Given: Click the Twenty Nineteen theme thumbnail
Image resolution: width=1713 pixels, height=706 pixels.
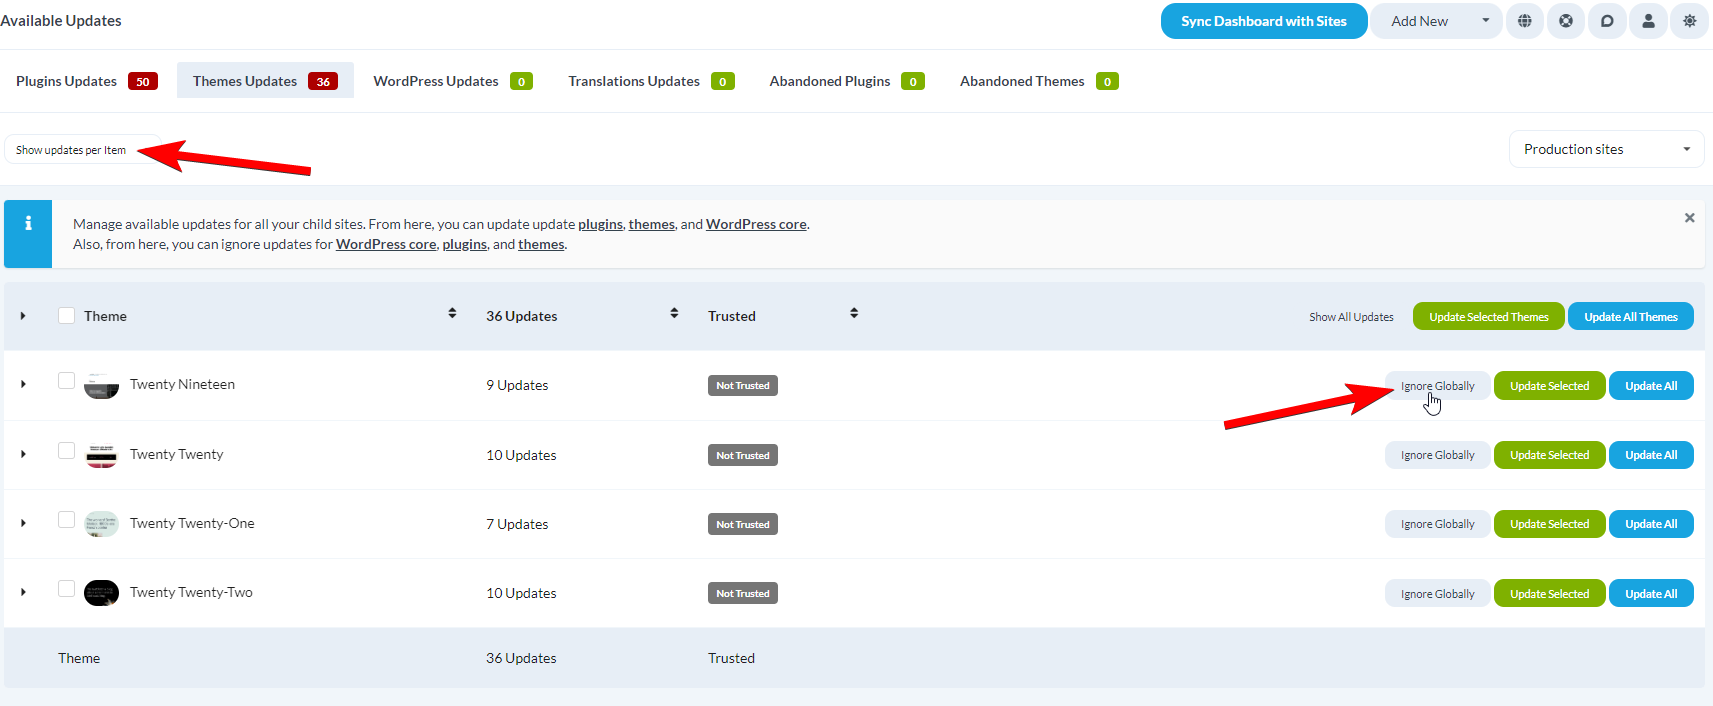Looking at the screenshot, I should [101, 385].
